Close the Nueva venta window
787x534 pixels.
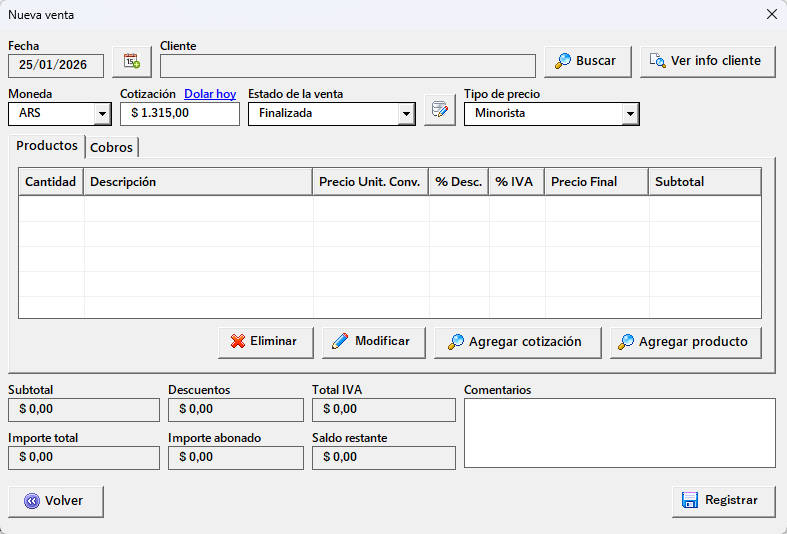[x=772, y=15]
